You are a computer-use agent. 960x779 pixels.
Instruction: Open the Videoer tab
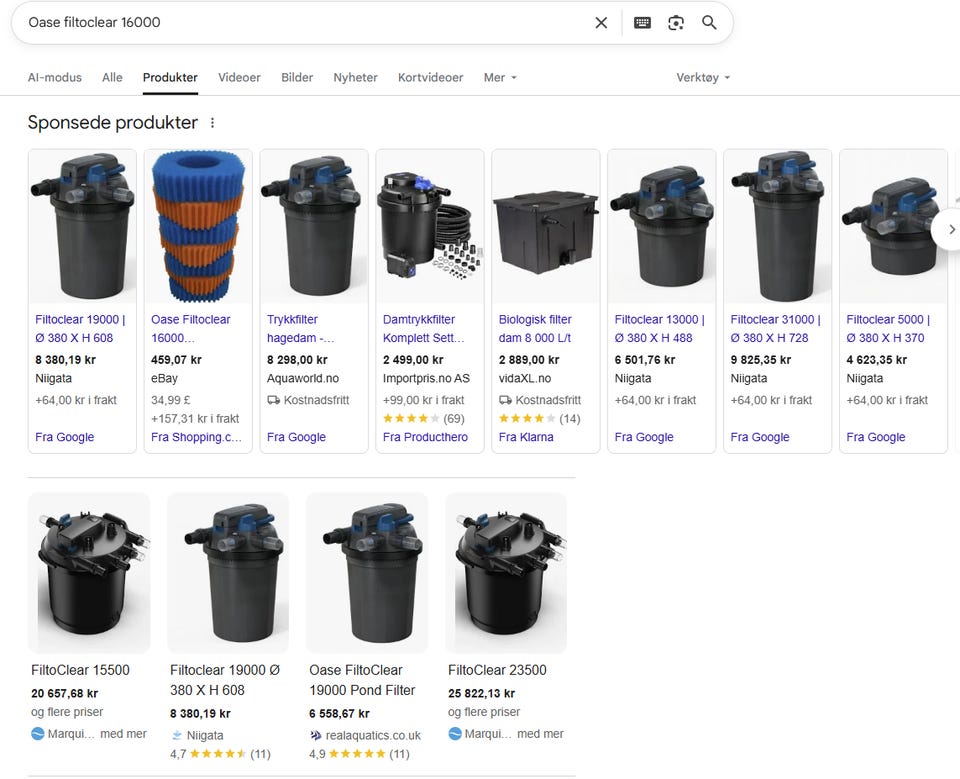(x=239, y=78)
